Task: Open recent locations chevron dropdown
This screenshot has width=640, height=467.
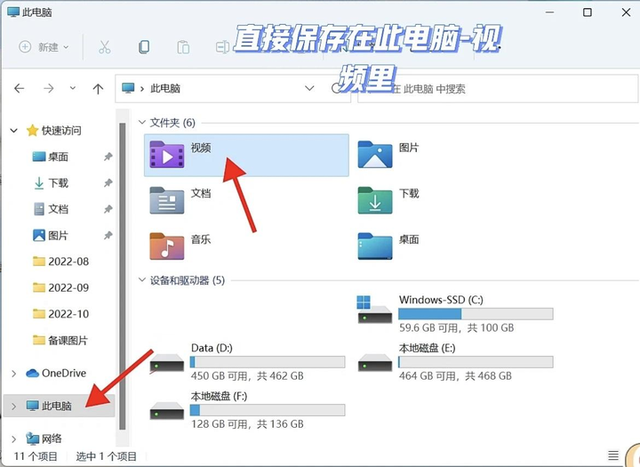Action: point(73,88)
